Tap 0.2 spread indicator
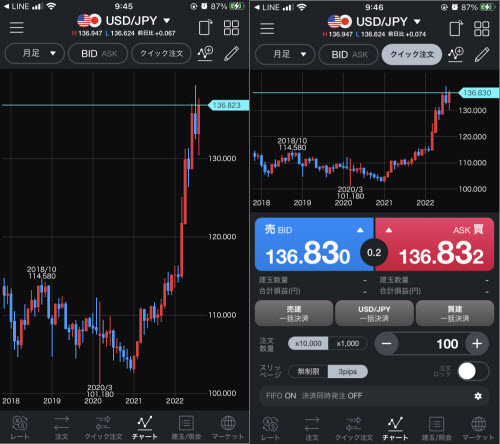 coord(374,253)
